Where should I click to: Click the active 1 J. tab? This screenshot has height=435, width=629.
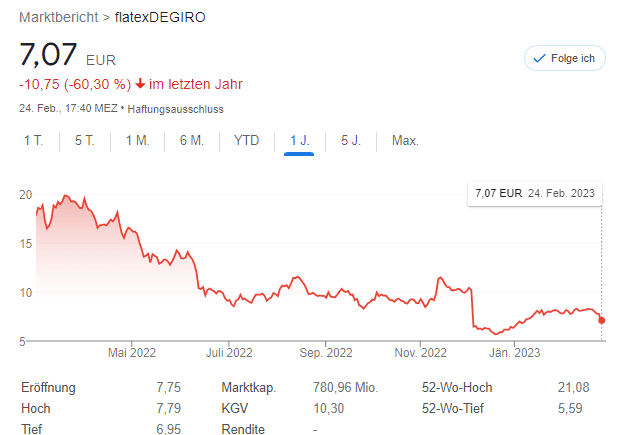tap(299, 140)
